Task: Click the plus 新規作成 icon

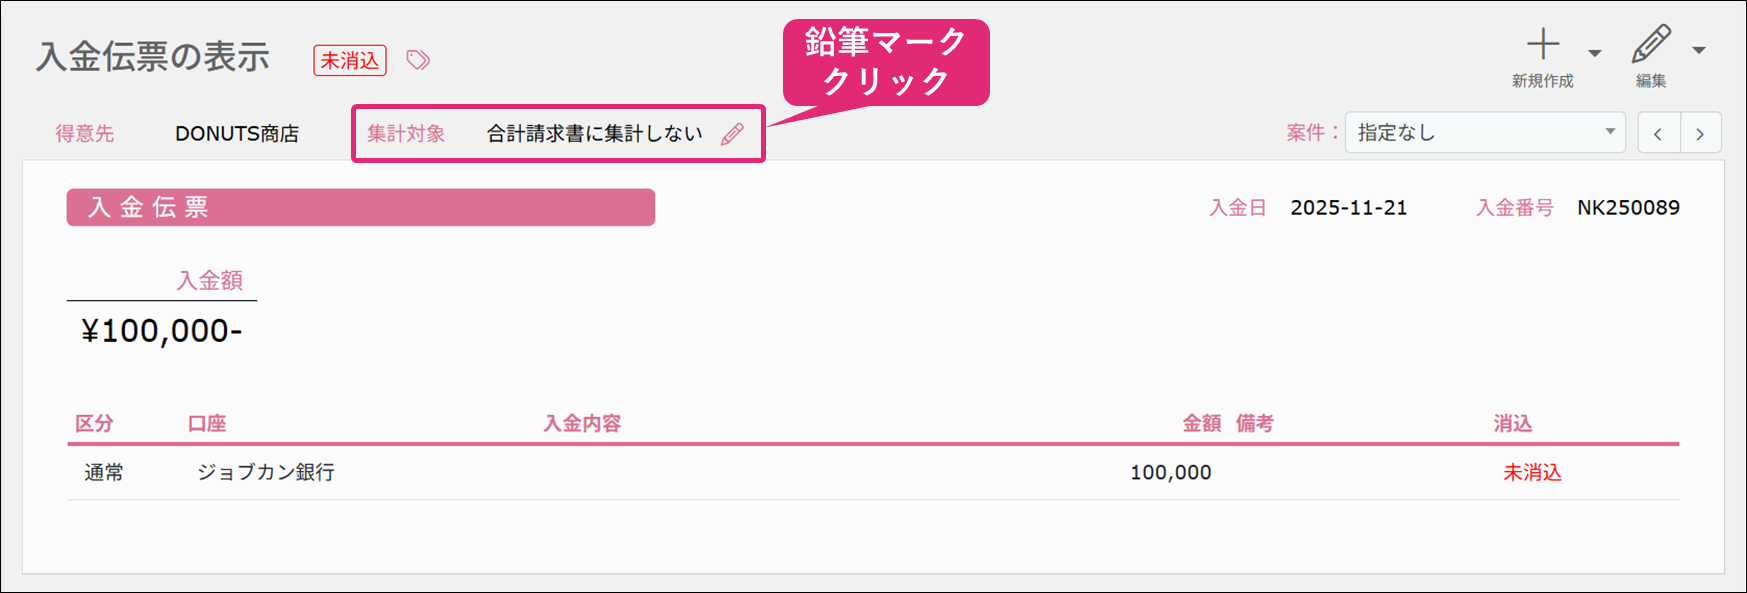Action: (x=1542, y=45)
